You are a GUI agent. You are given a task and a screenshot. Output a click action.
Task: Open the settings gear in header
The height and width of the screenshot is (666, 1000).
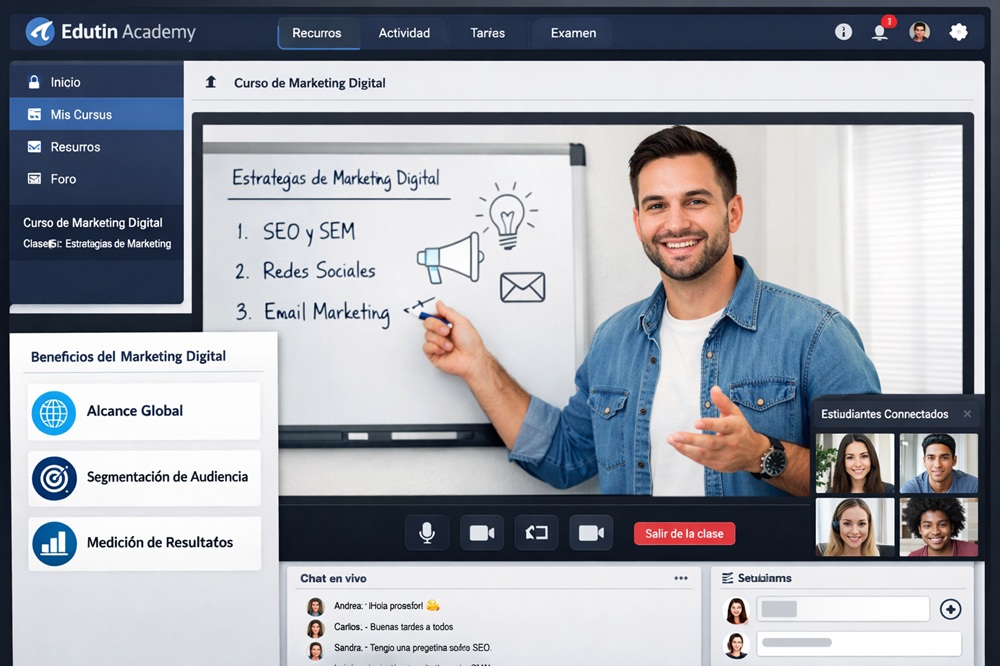click(x=958, y=32)
